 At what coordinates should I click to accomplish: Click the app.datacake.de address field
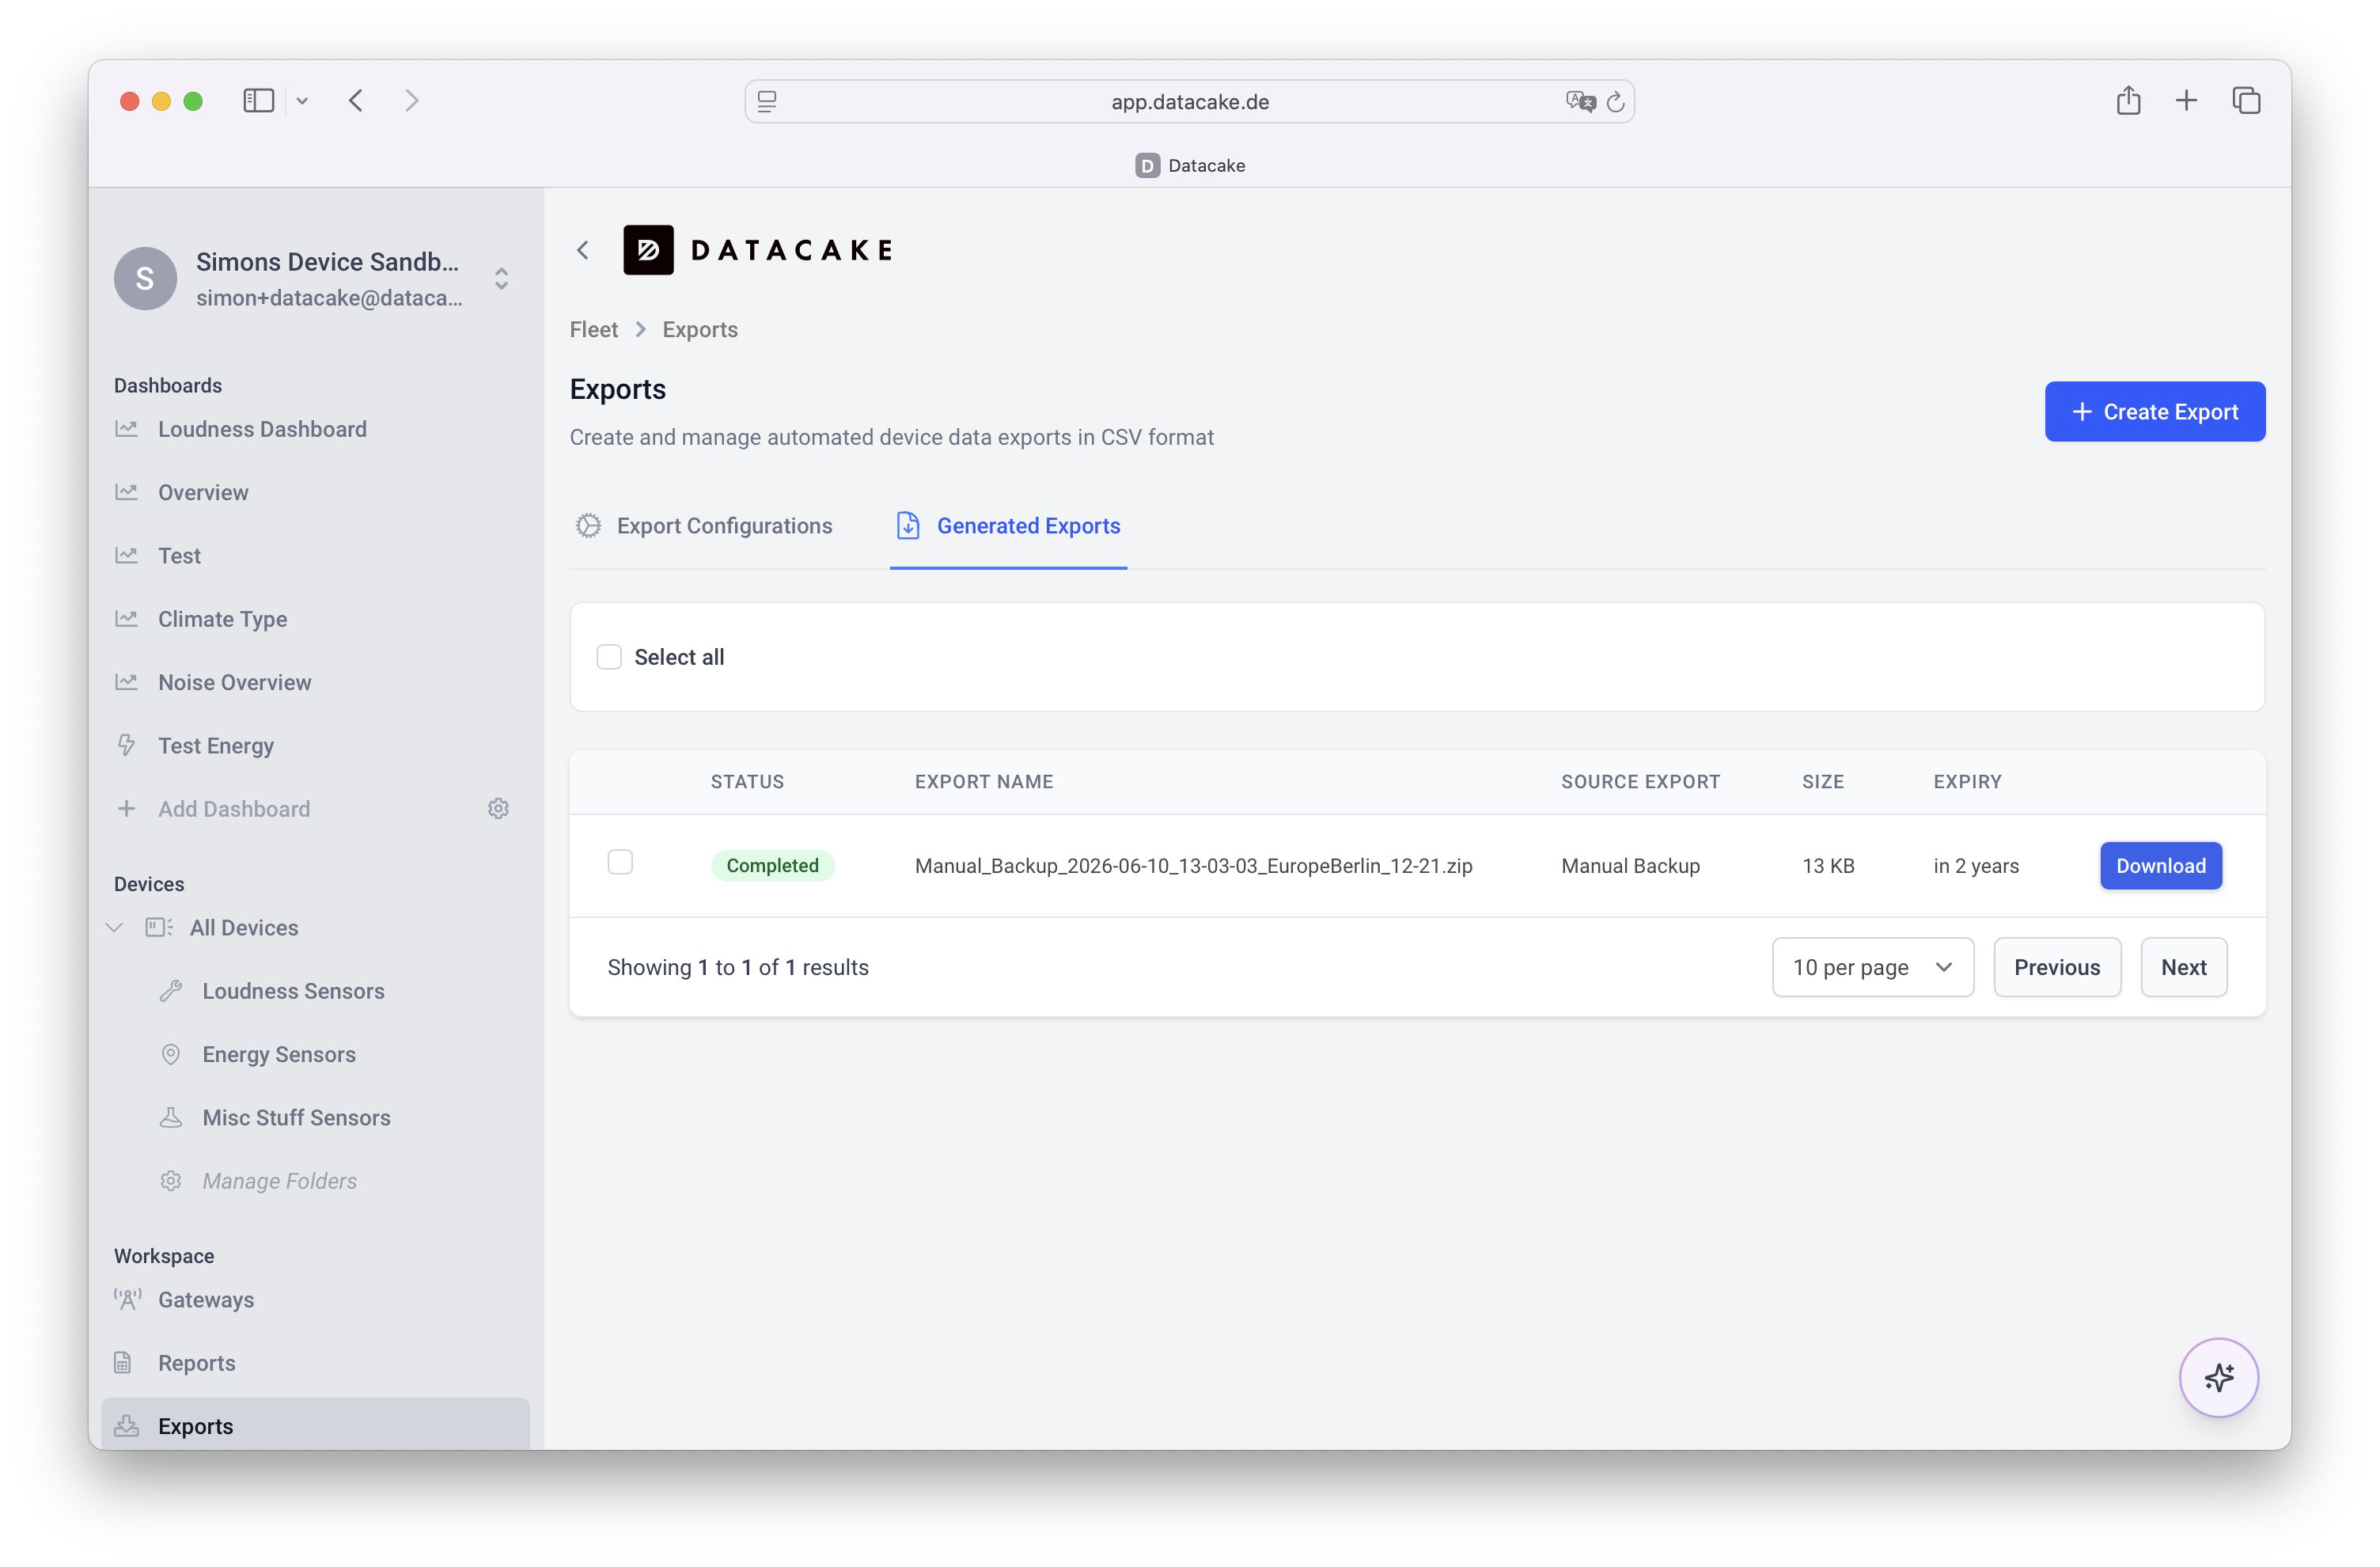click(1189, 102)
